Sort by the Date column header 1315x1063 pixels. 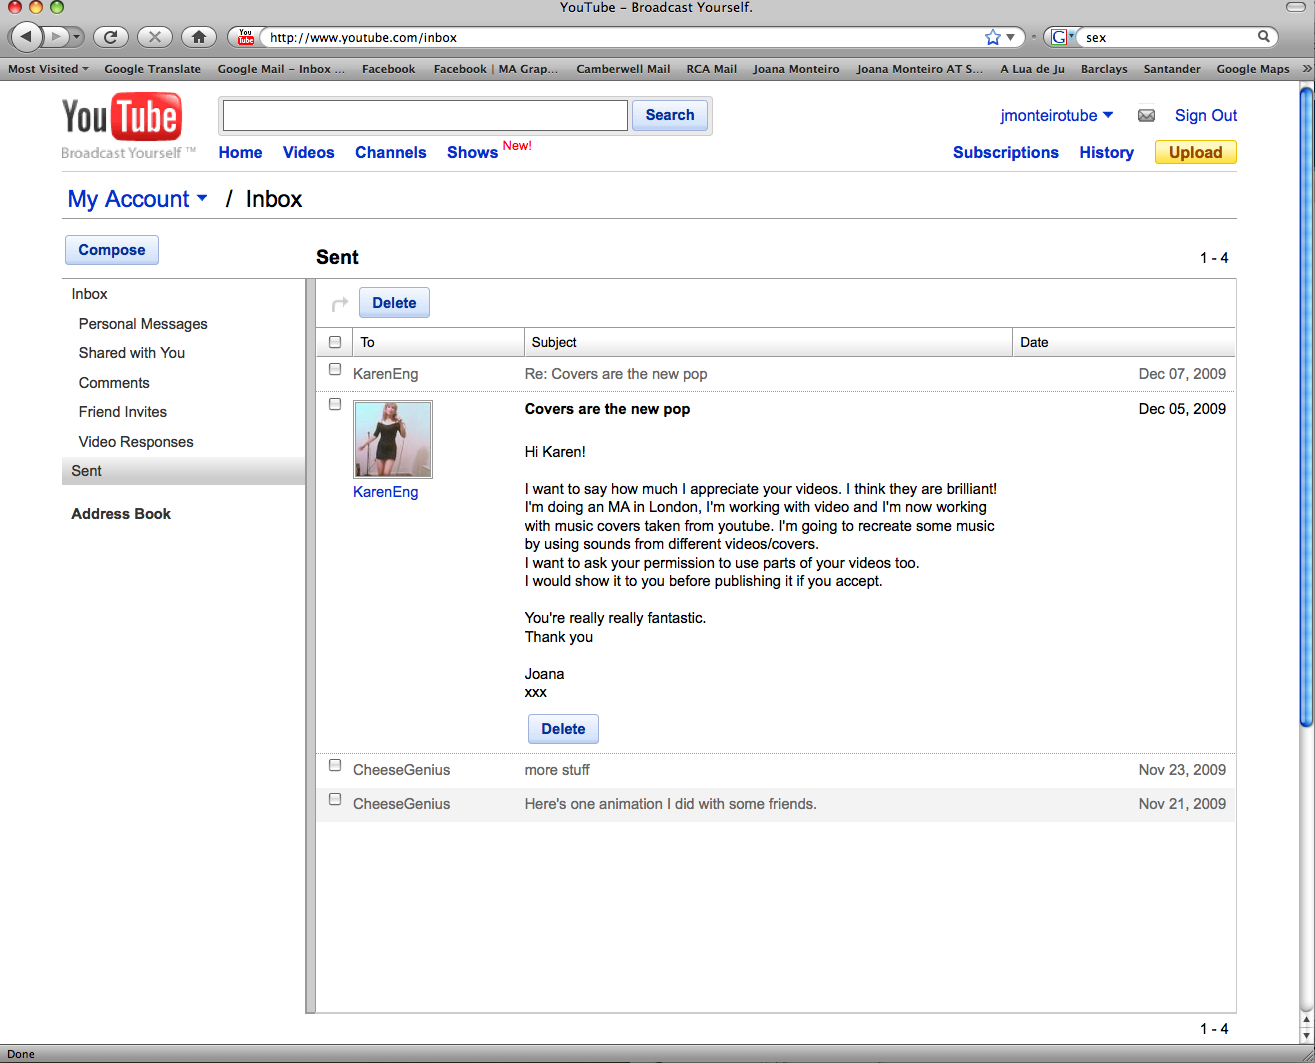[1123, 342]
